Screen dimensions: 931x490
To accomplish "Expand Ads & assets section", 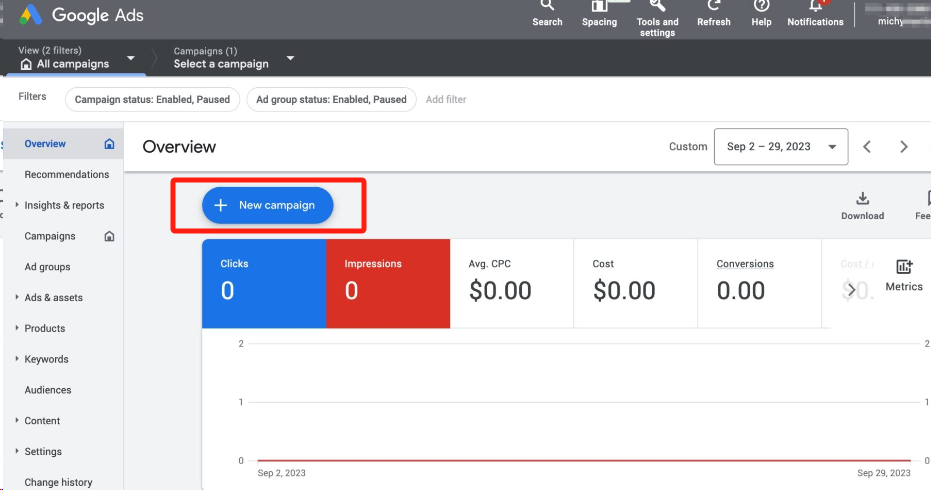I will [x=17, y=297].
